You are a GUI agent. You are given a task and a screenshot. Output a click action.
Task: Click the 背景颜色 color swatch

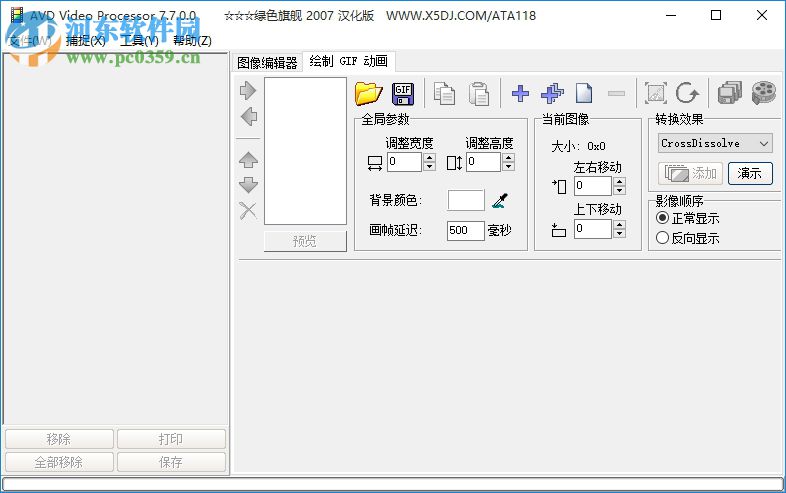point(466,200)
